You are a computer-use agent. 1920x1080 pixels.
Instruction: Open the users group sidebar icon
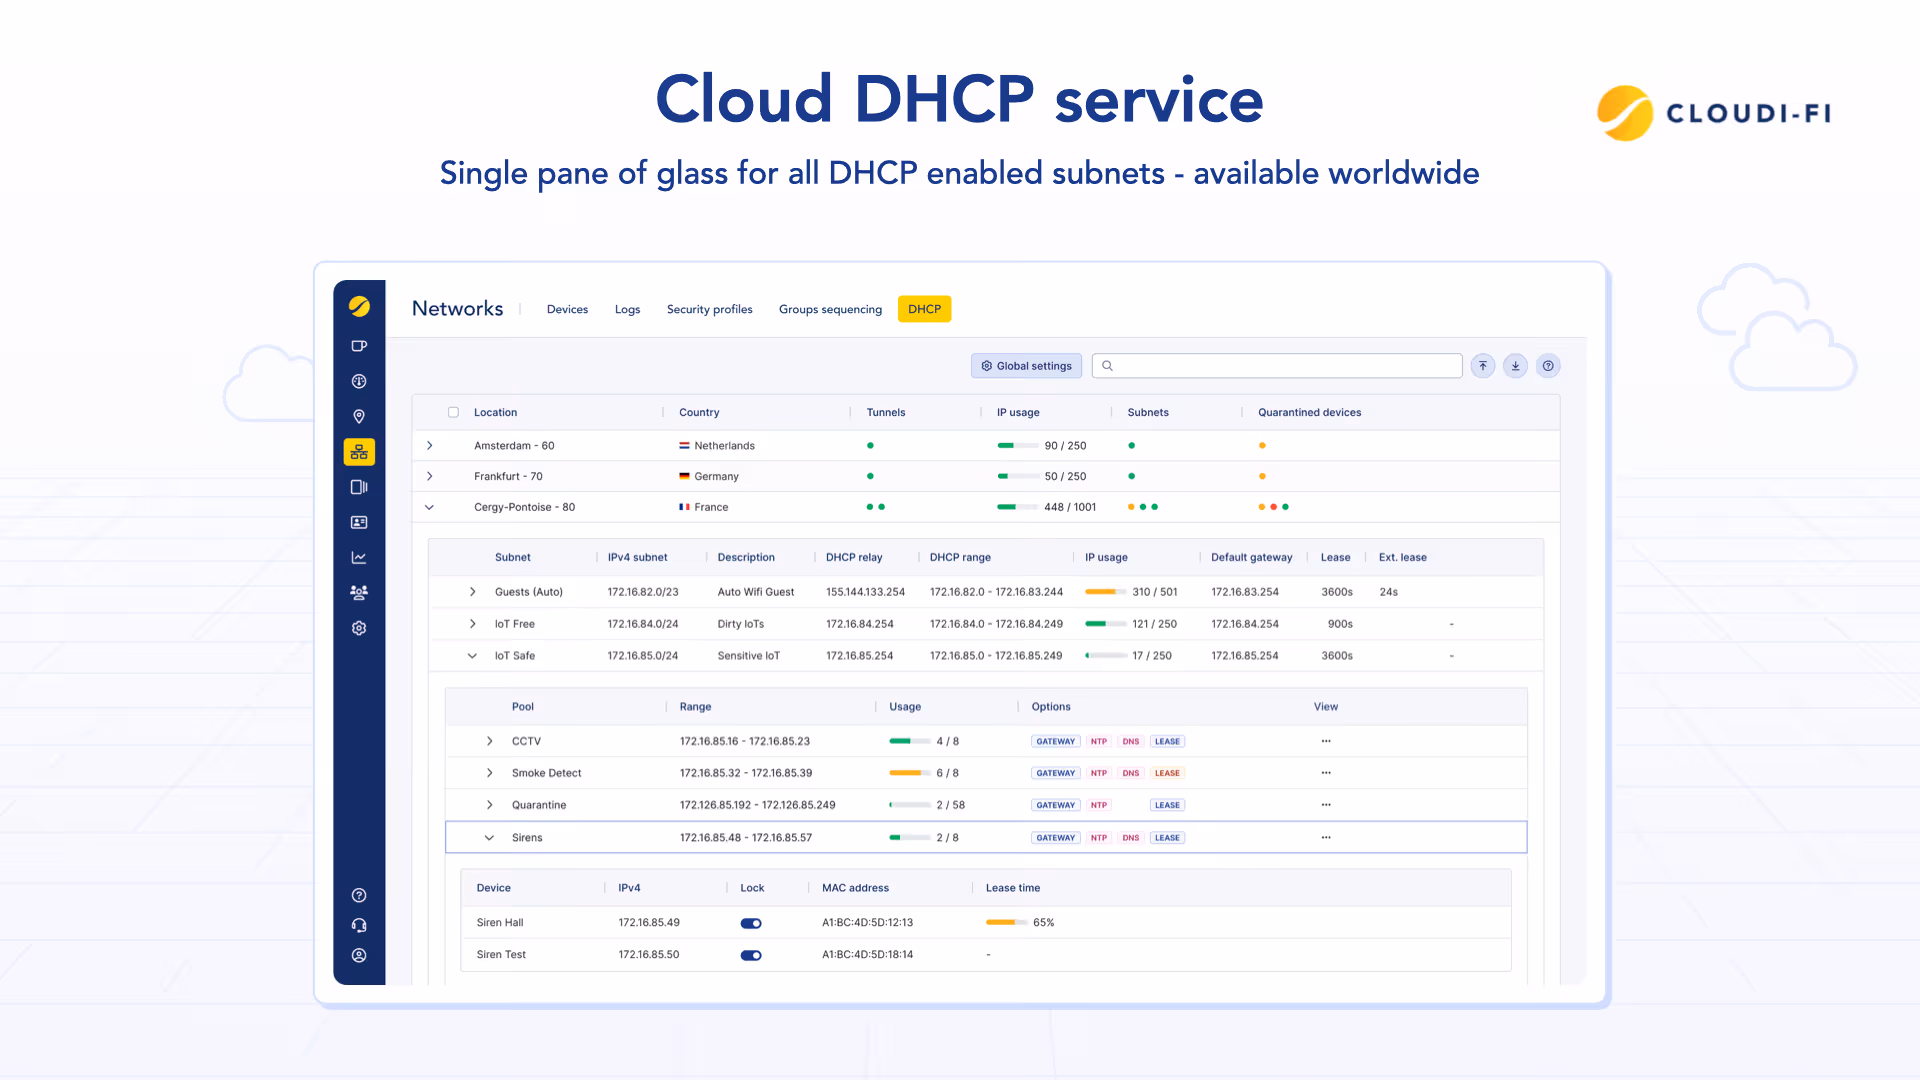click(x=359, y=593)
